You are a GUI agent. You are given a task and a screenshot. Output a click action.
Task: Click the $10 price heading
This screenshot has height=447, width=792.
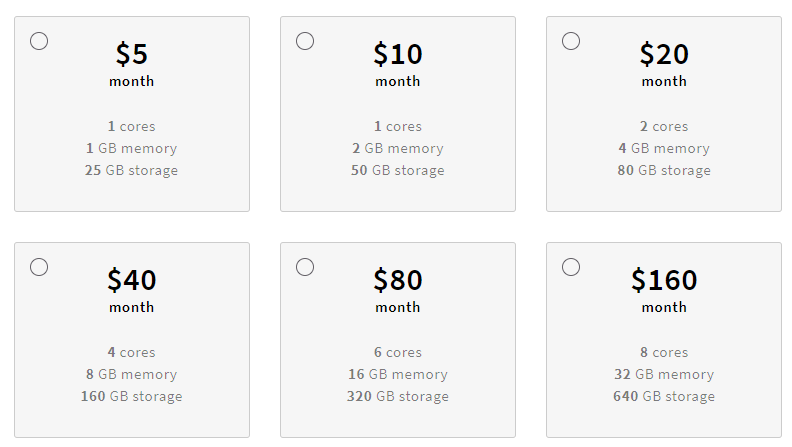[398, 54]
